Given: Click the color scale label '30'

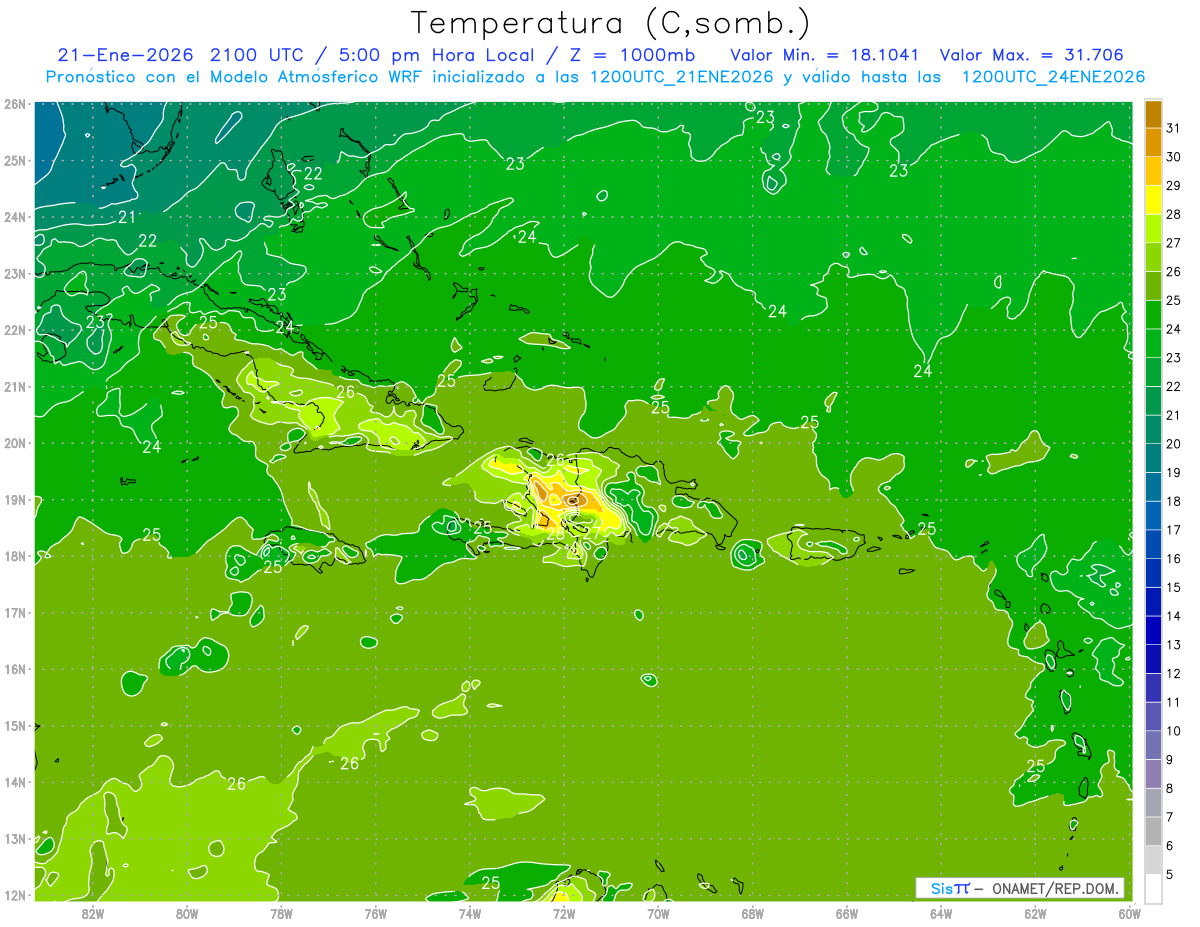Looking at the screenshot, I should [1174, 156].
